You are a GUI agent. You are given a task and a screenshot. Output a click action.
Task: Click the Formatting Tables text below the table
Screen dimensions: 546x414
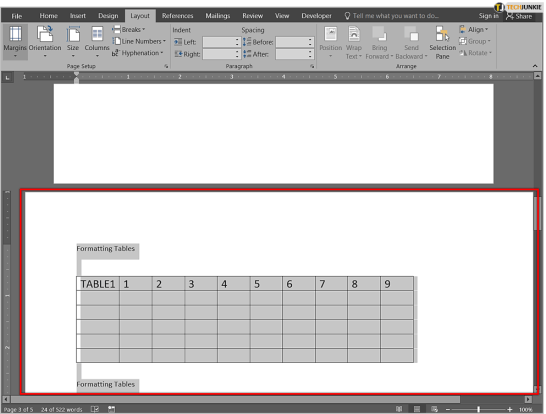106,384
